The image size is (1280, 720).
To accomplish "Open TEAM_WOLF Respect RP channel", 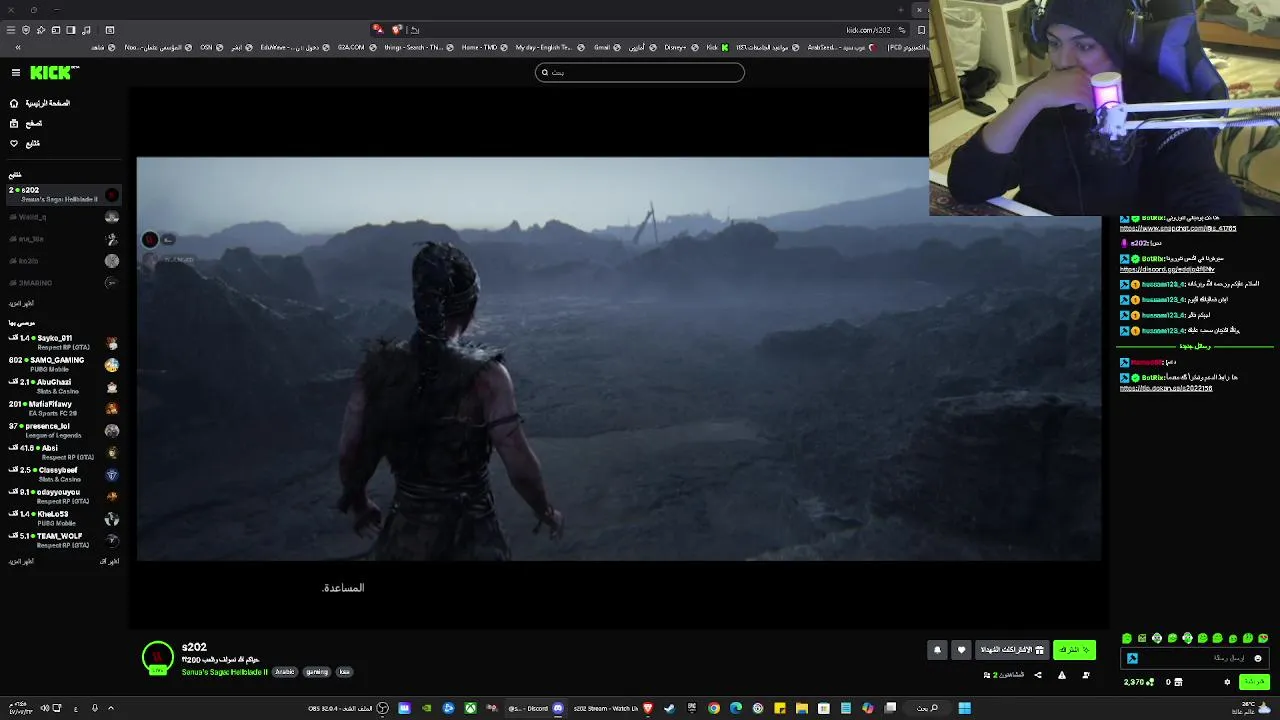I will [64, 540].
